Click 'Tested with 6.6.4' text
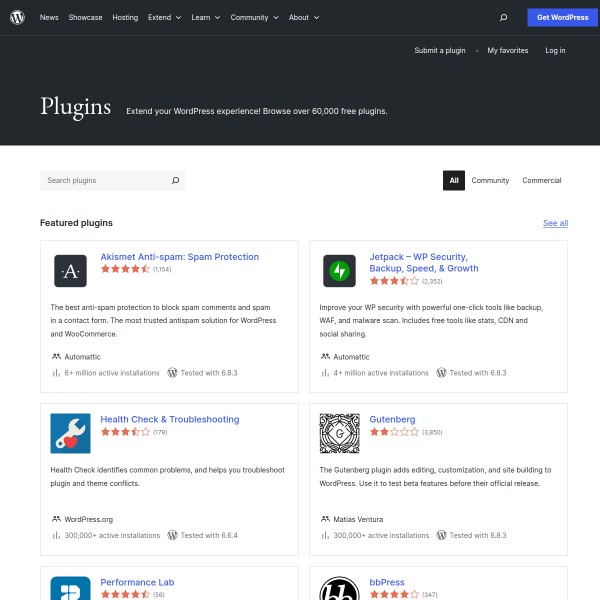The height and width of the screenshot is (600, 600). click(x=209, y=535)
